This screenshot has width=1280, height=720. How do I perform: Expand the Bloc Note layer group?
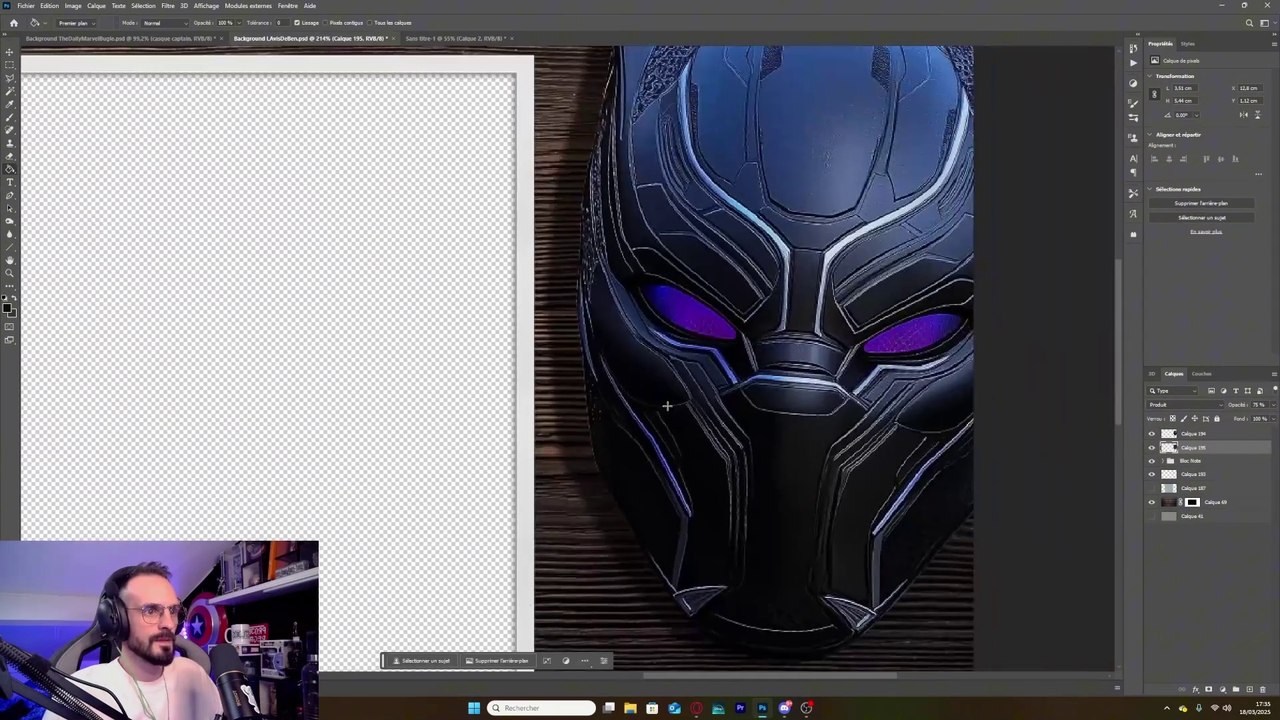tap(1163, 461)
